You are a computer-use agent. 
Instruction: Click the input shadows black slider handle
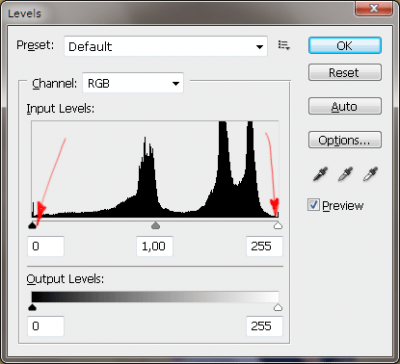click(x=32, y=226)
